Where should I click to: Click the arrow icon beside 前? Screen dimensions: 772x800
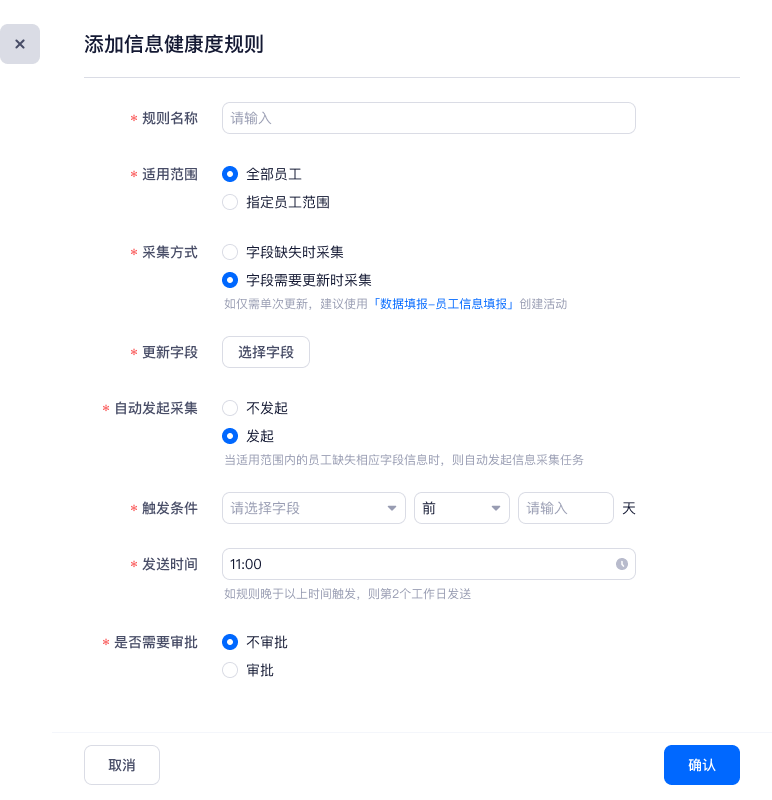[495, 509]
